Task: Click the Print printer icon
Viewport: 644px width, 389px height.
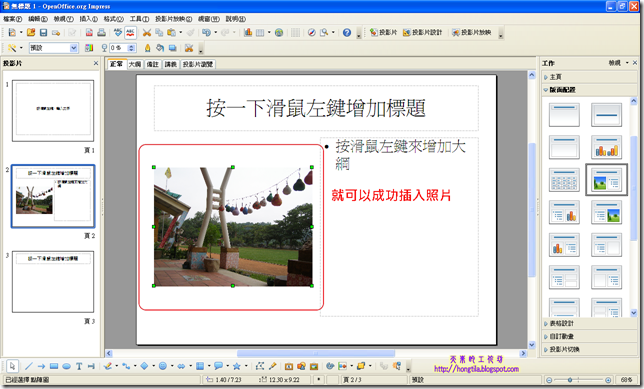Action: (101, 32)
